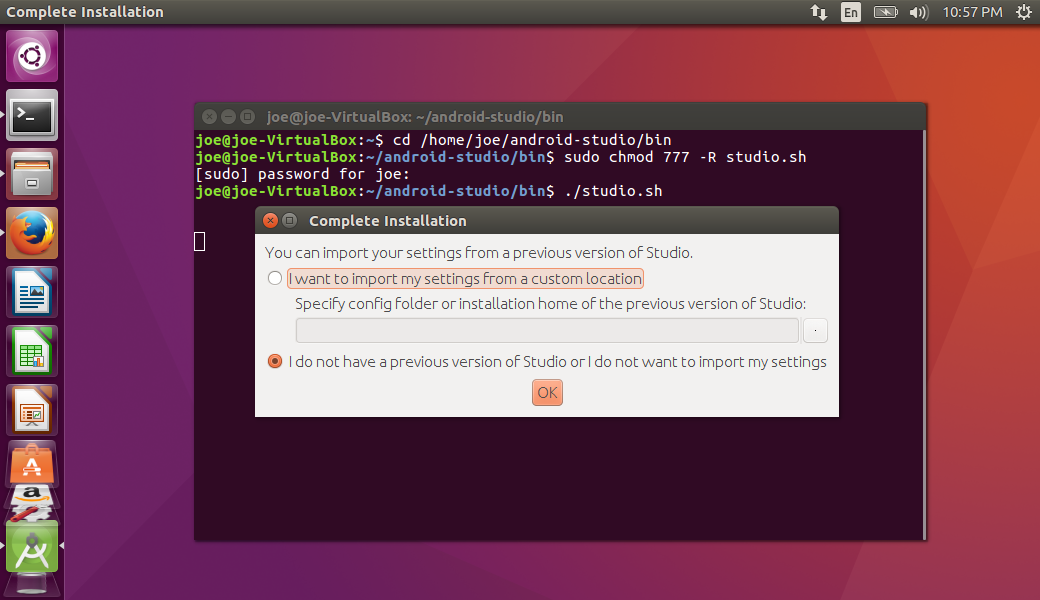The image size is (1040, 600).
Task: Open the battery status indicator
Action: coord(885,12)
